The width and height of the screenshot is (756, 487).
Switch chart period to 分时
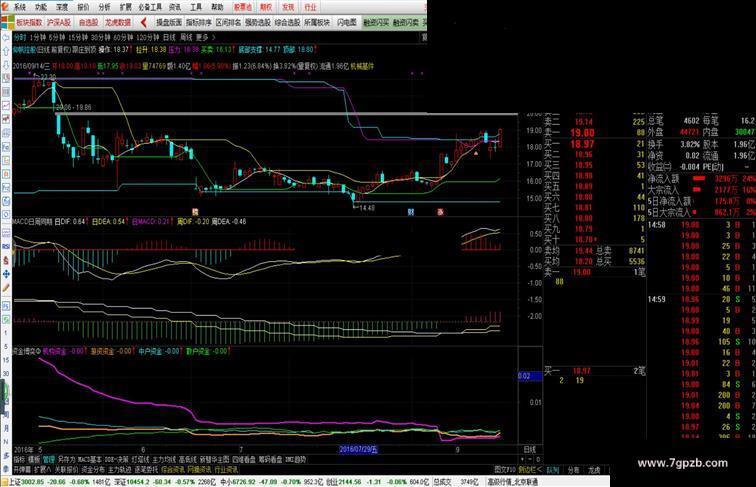pos(20,37)
